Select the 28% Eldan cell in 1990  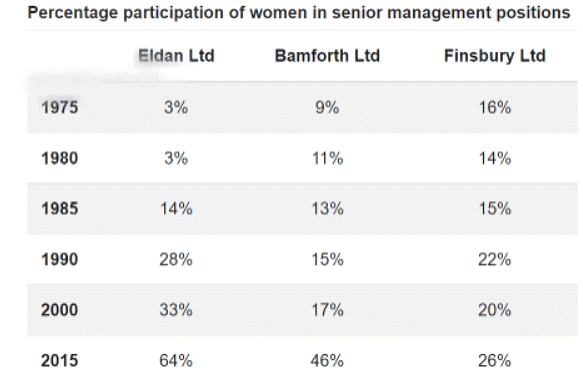point(176,259)
